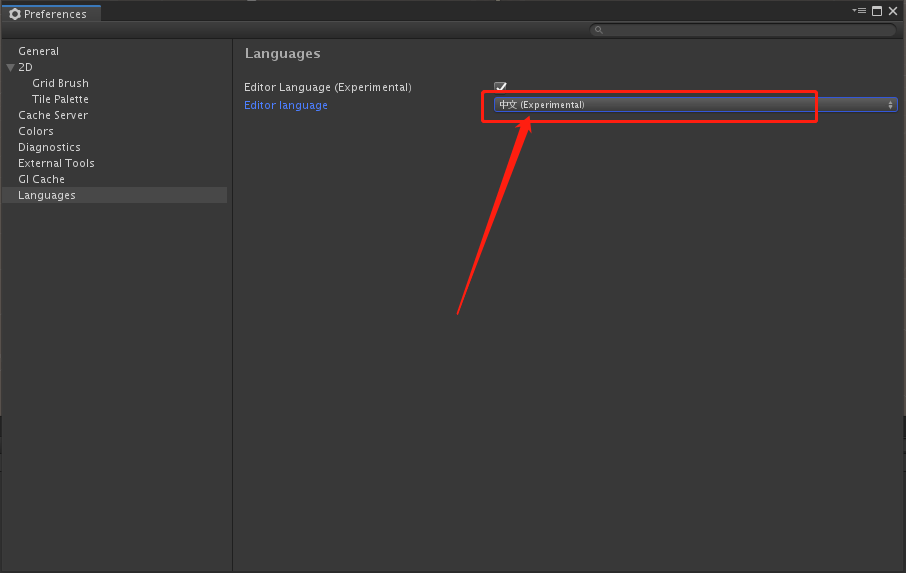Open the General preferences section

(x=38, y=51)
